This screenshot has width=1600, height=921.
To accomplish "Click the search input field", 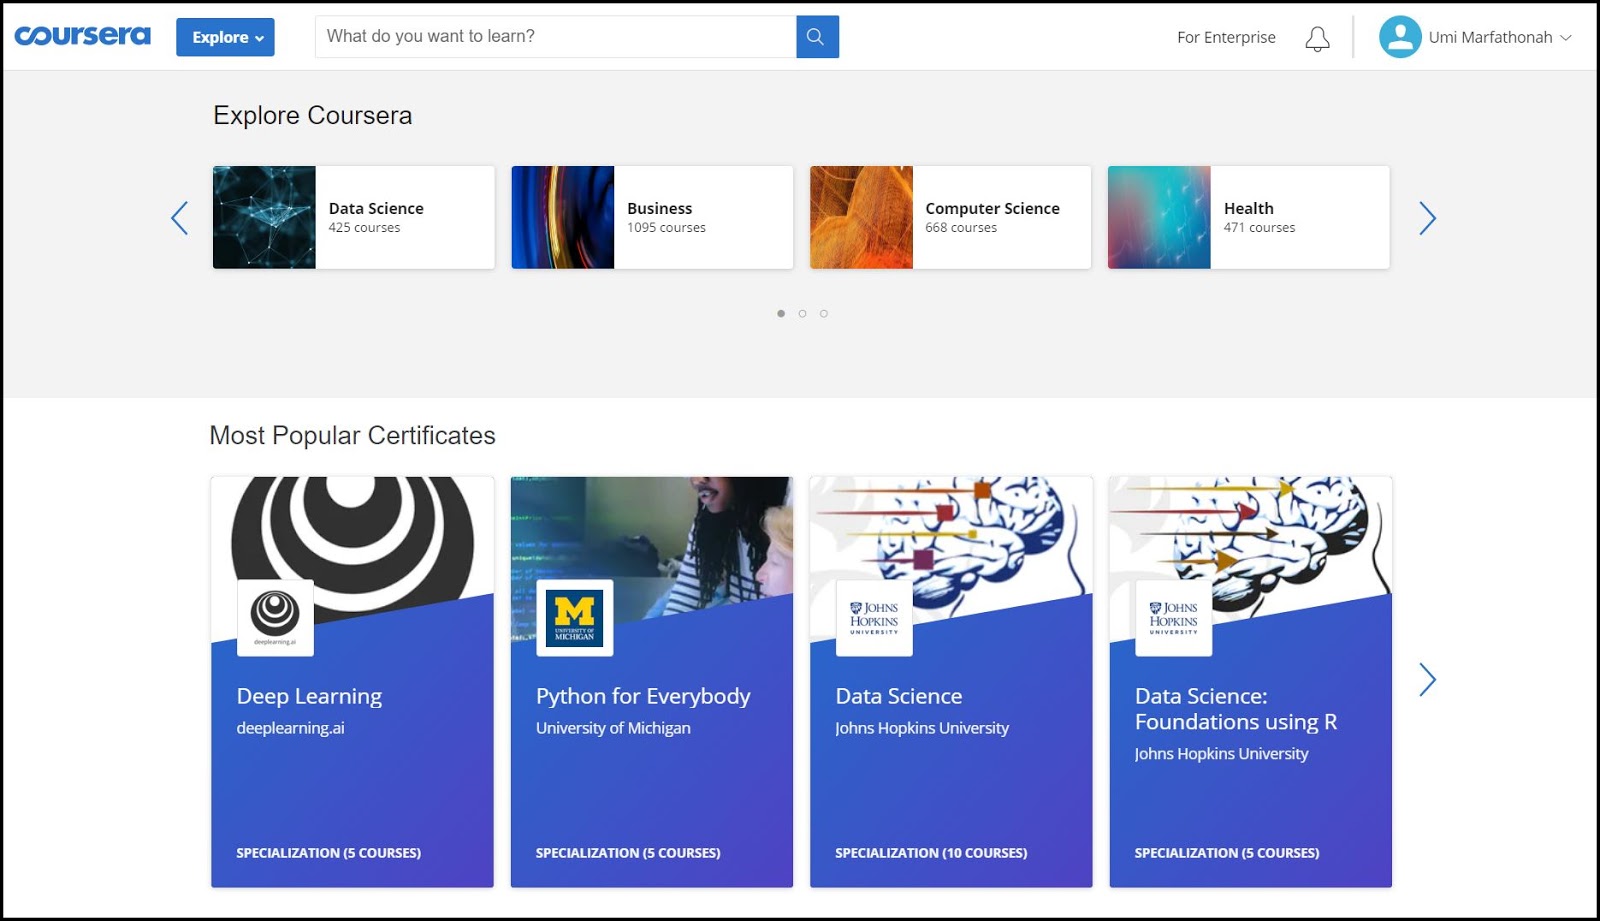I will (555, 36).
